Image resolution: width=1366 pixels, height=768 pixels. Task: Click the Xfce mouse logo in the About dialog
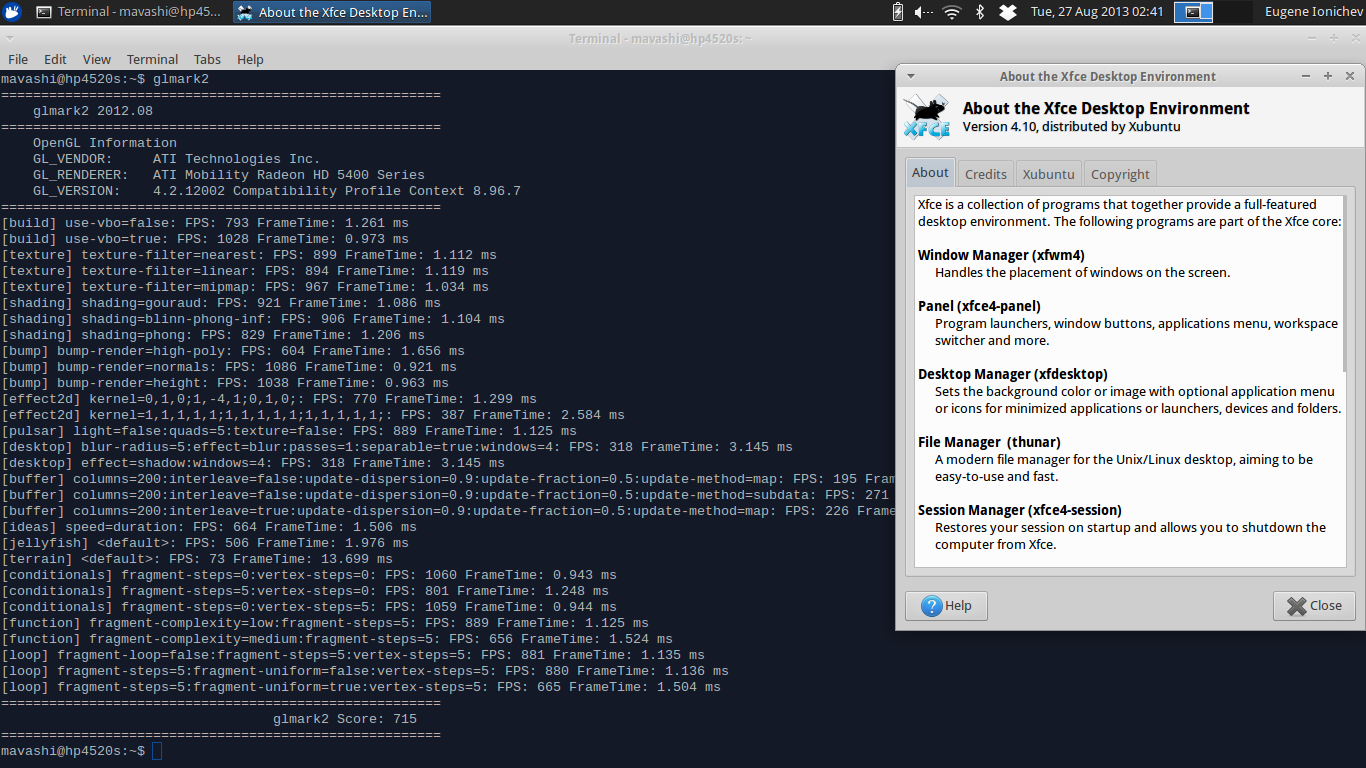coord(926,118)
